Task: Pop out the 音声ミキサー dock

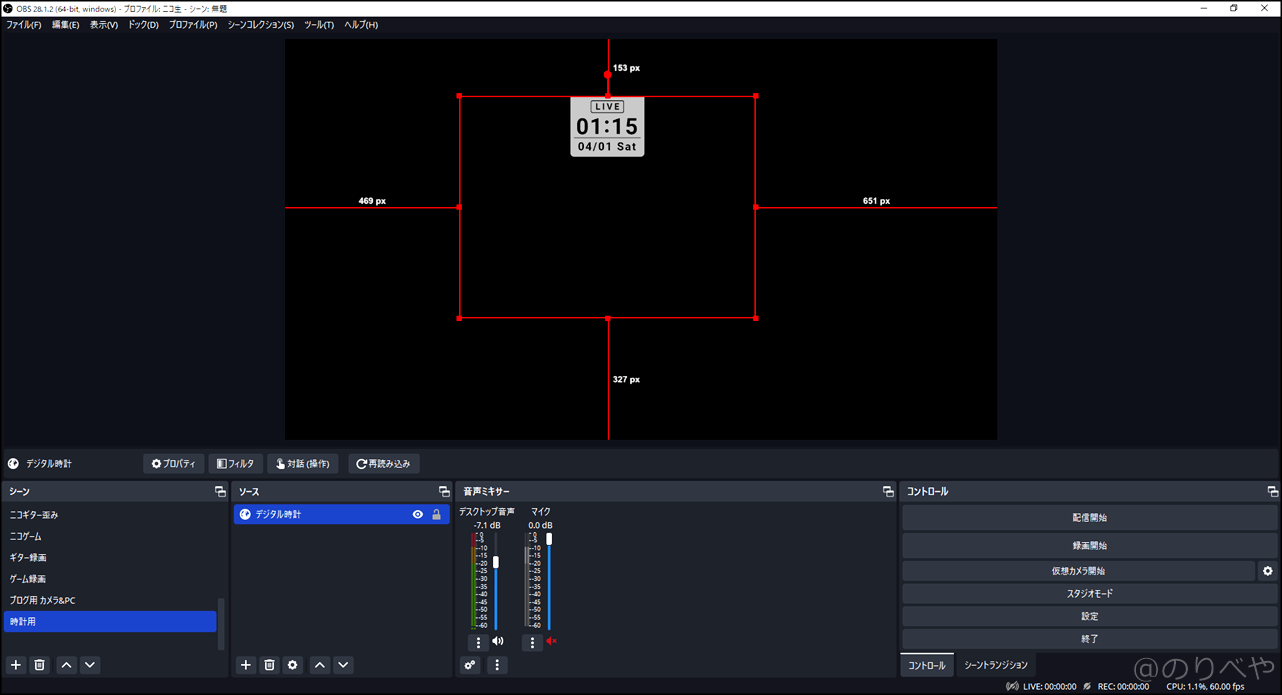Action: 887,492
